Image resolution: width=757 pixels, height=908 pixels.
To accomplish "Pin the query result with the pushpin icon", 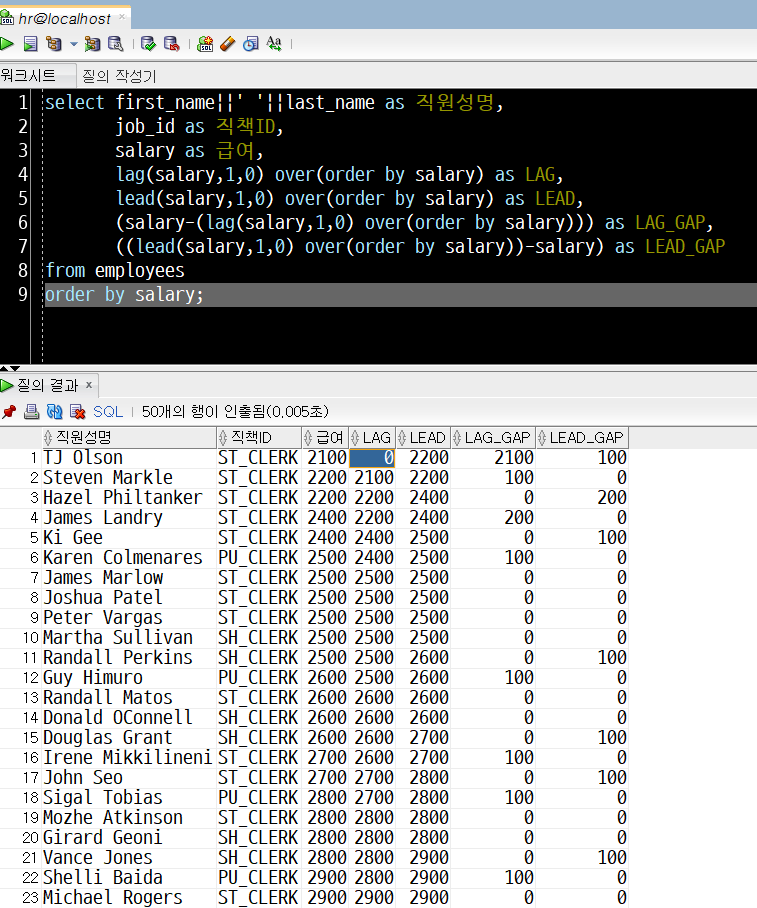I will [x=9, y=412].
